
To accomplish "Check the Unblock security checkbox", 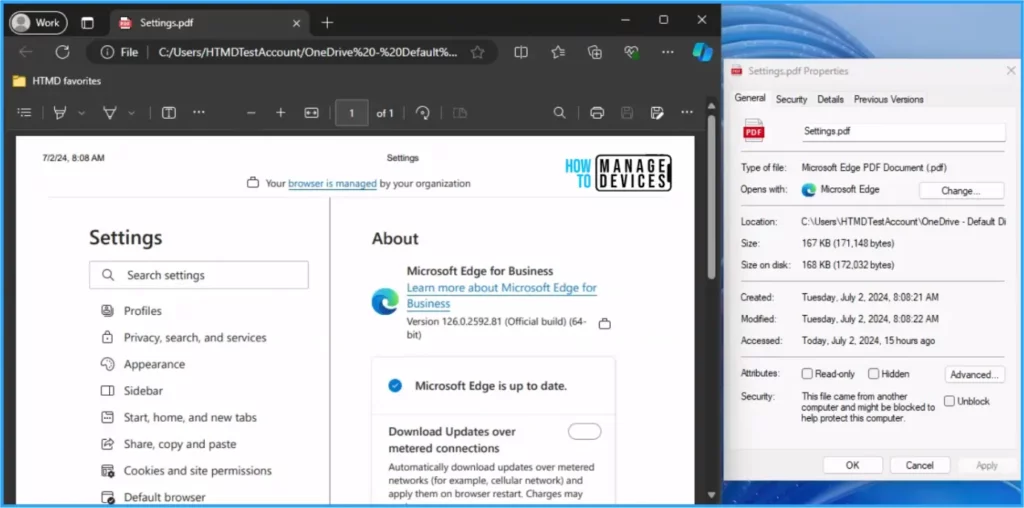I will (949, 401).
